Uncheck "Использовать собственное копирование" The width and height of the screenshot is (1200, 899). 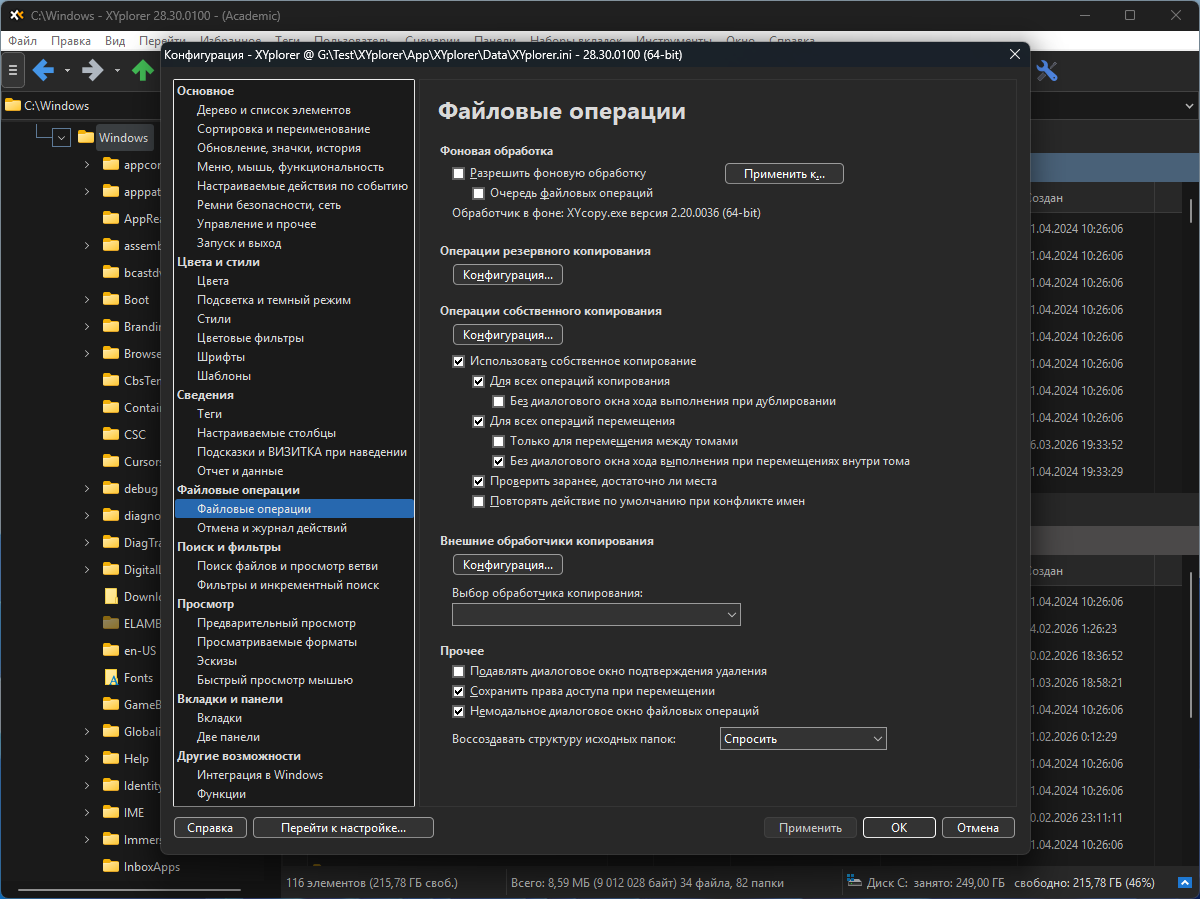point(459,361)
